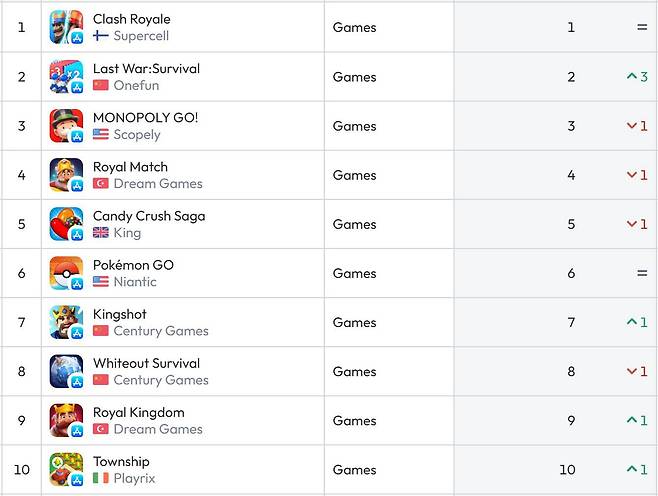Click the Games category for Township
The image size is (658, 496).
tap(354, 470)
